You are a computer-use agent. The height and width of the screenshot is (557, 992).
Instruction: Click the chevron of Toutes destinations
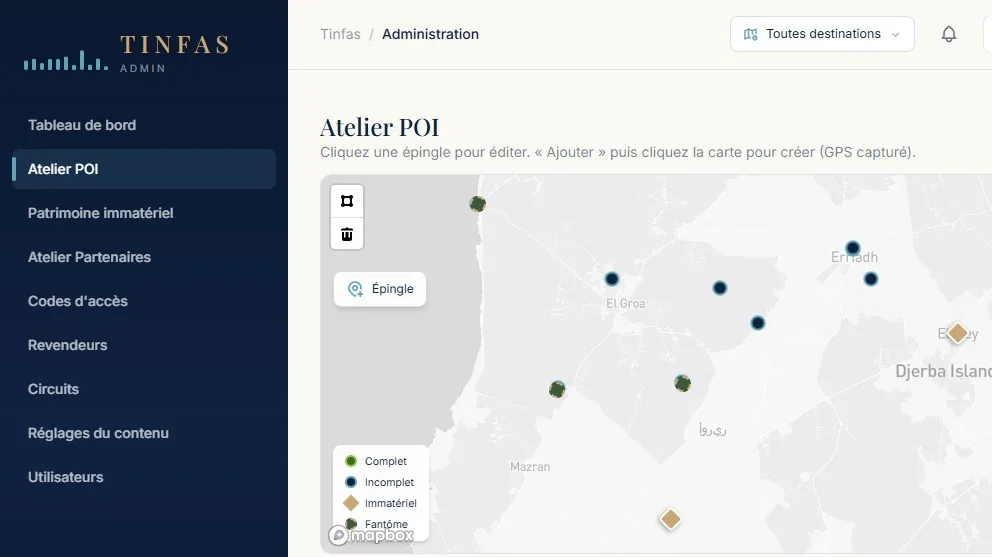point(895,35)
